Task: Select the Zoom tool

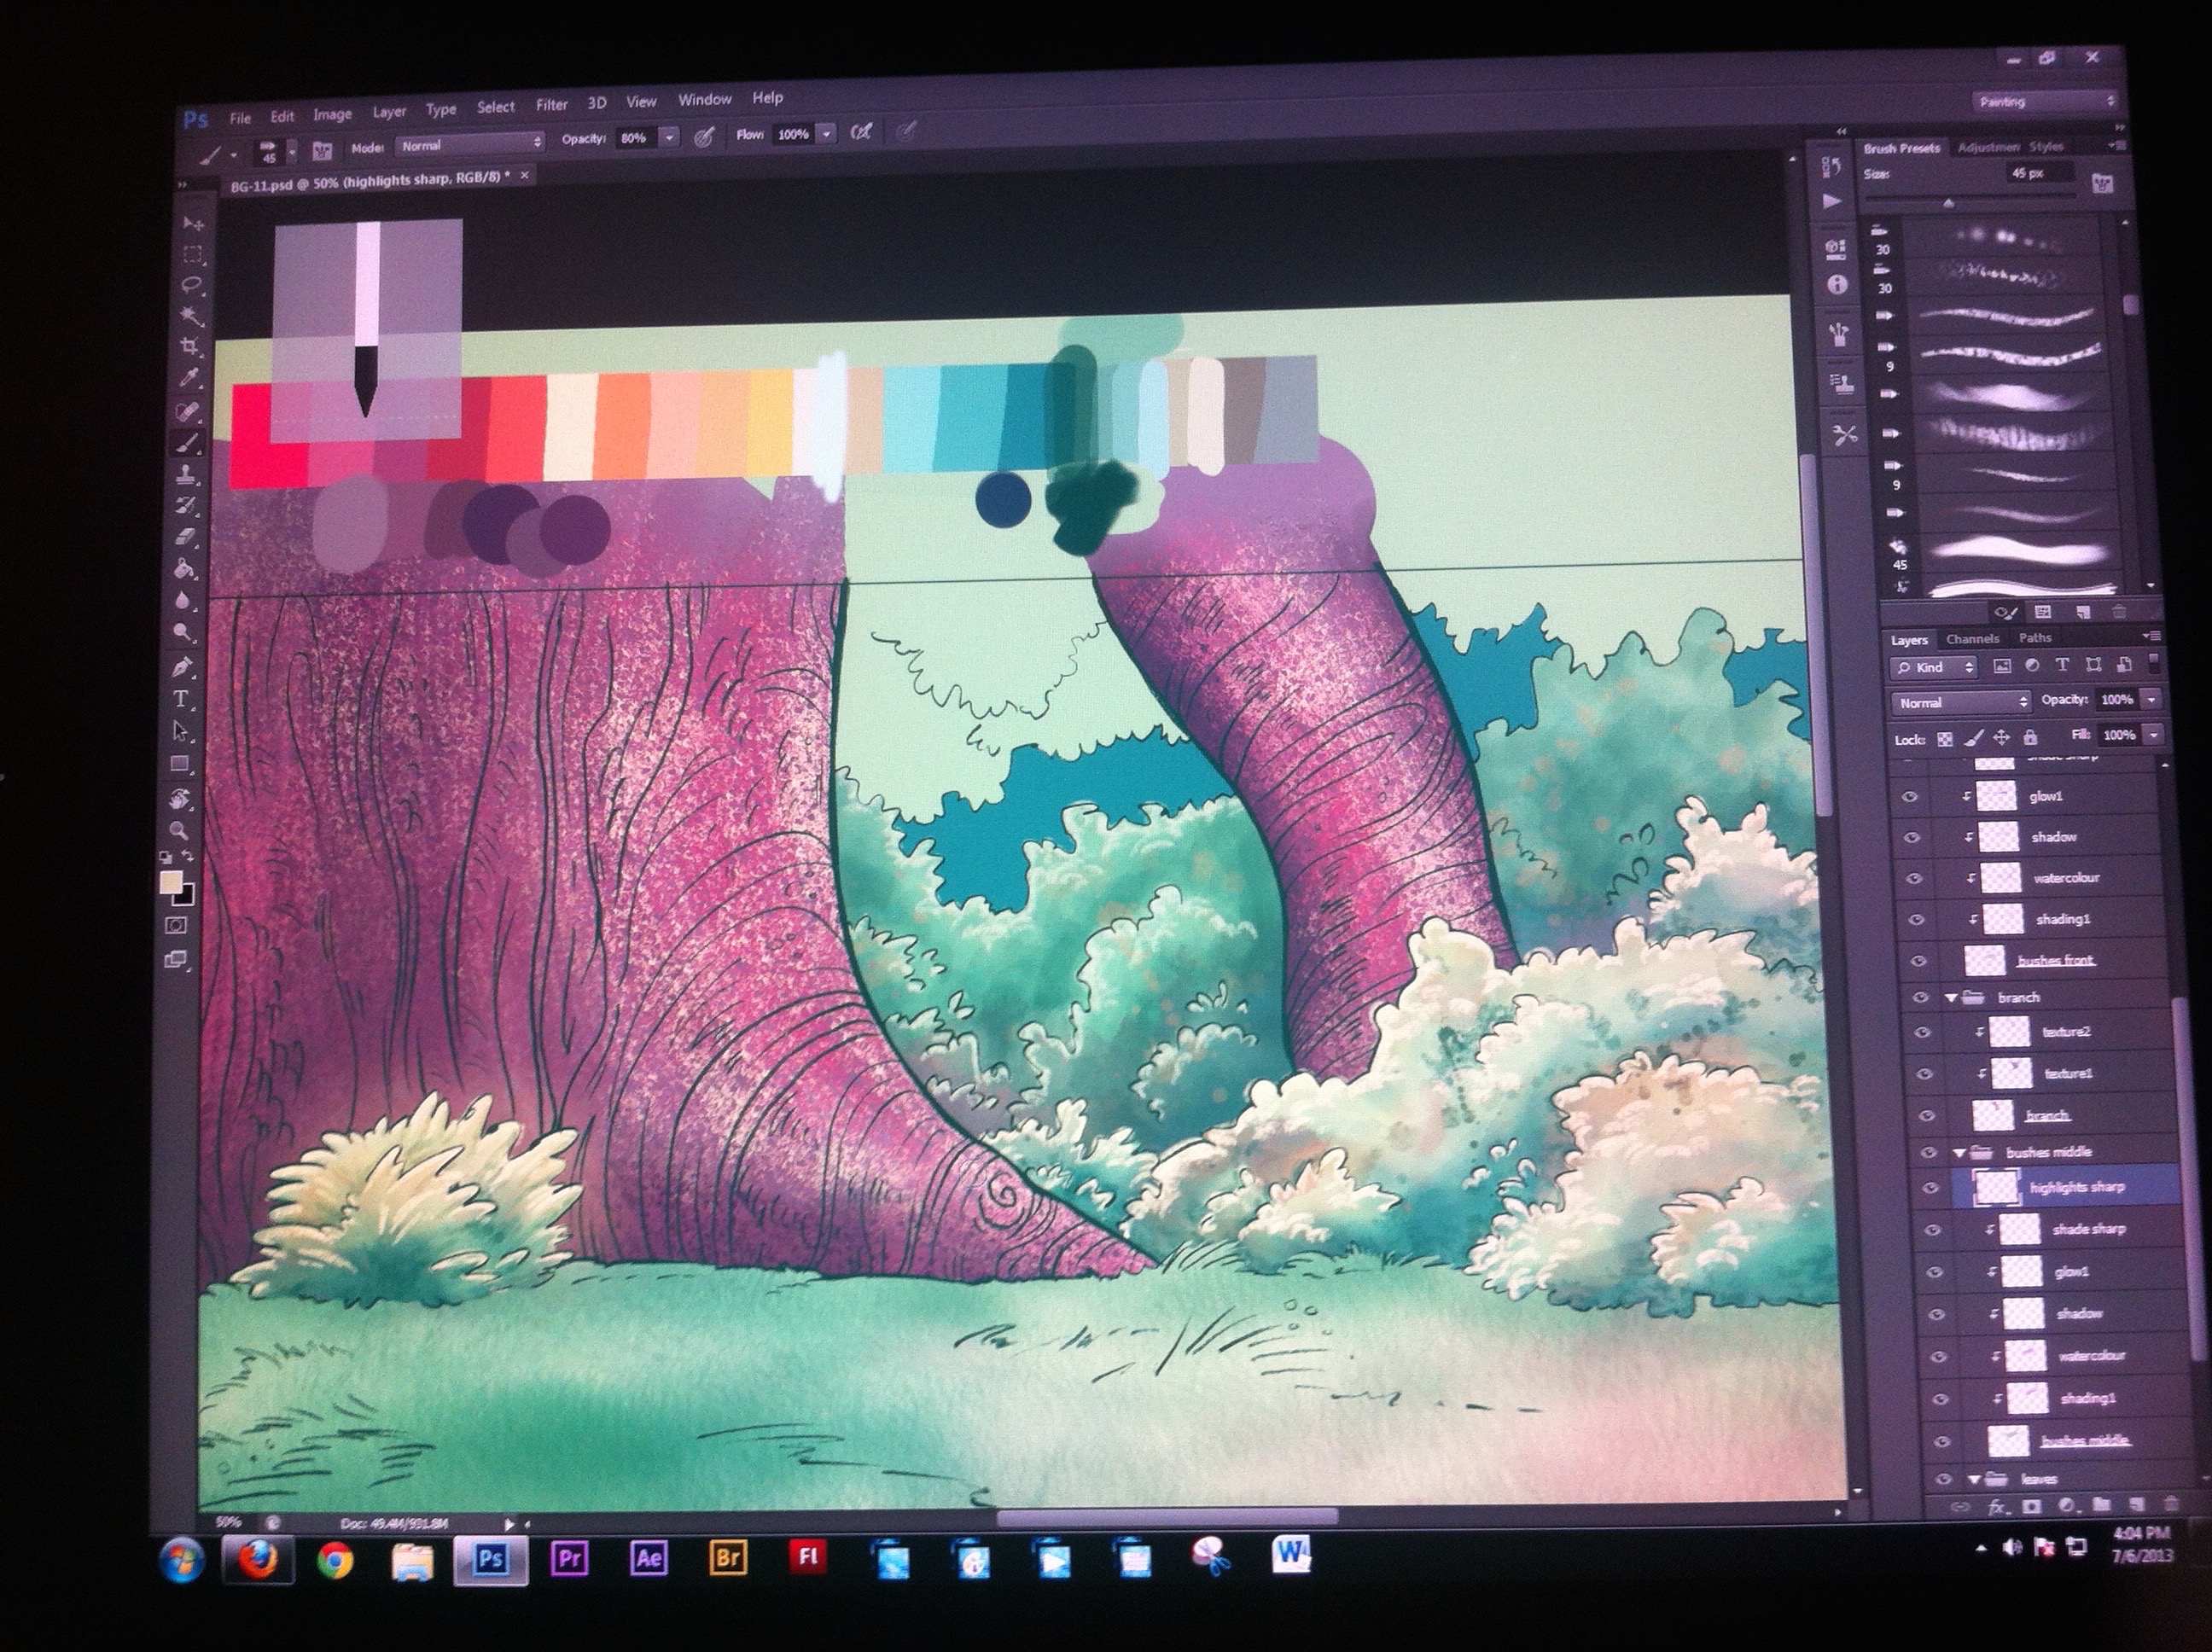Action: (179, 829)
